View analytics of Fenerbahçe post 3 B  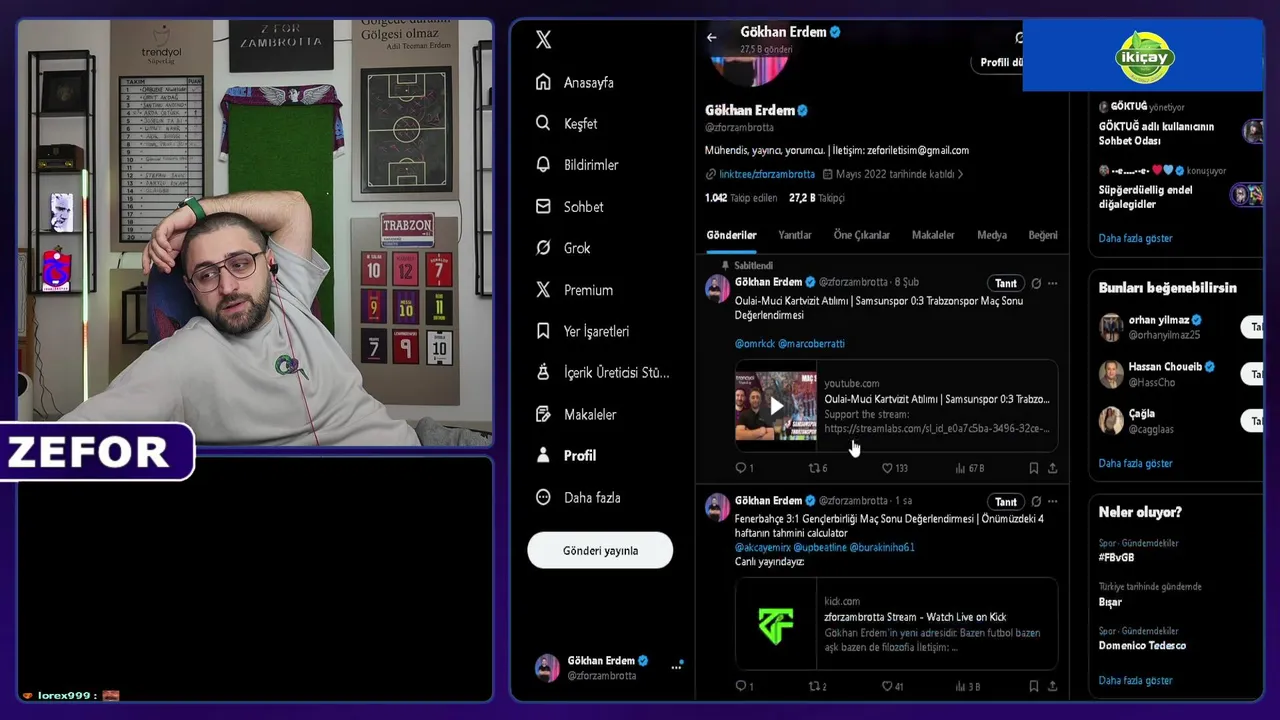pos(967,686)
